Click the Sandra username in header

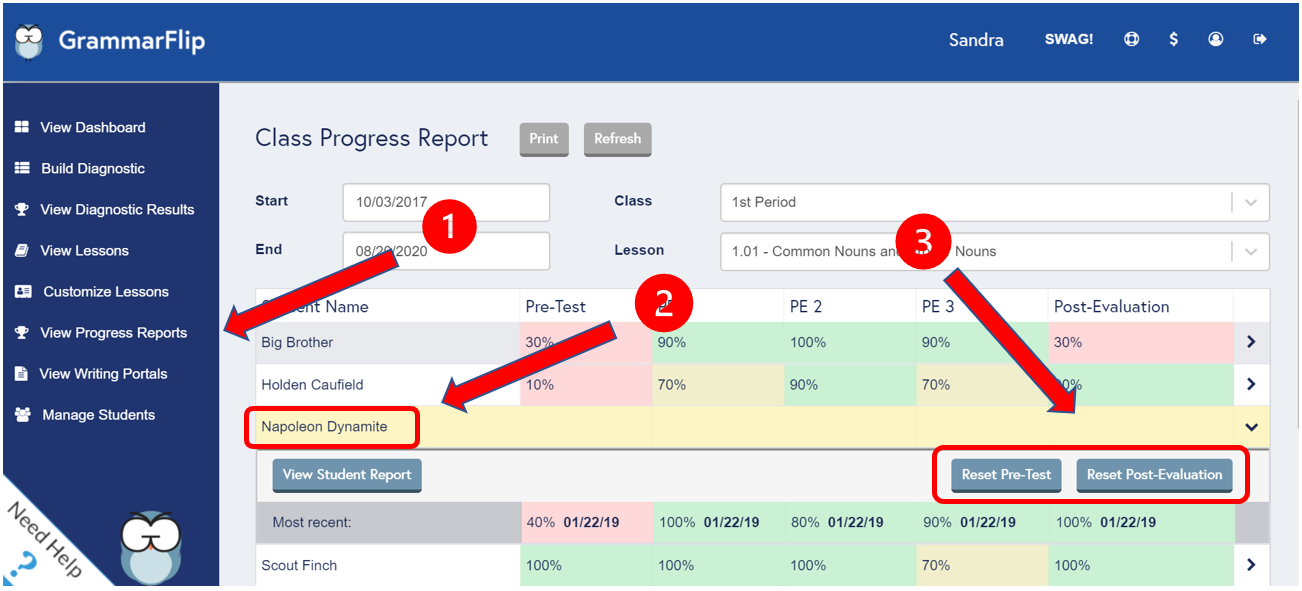(976, 40)
